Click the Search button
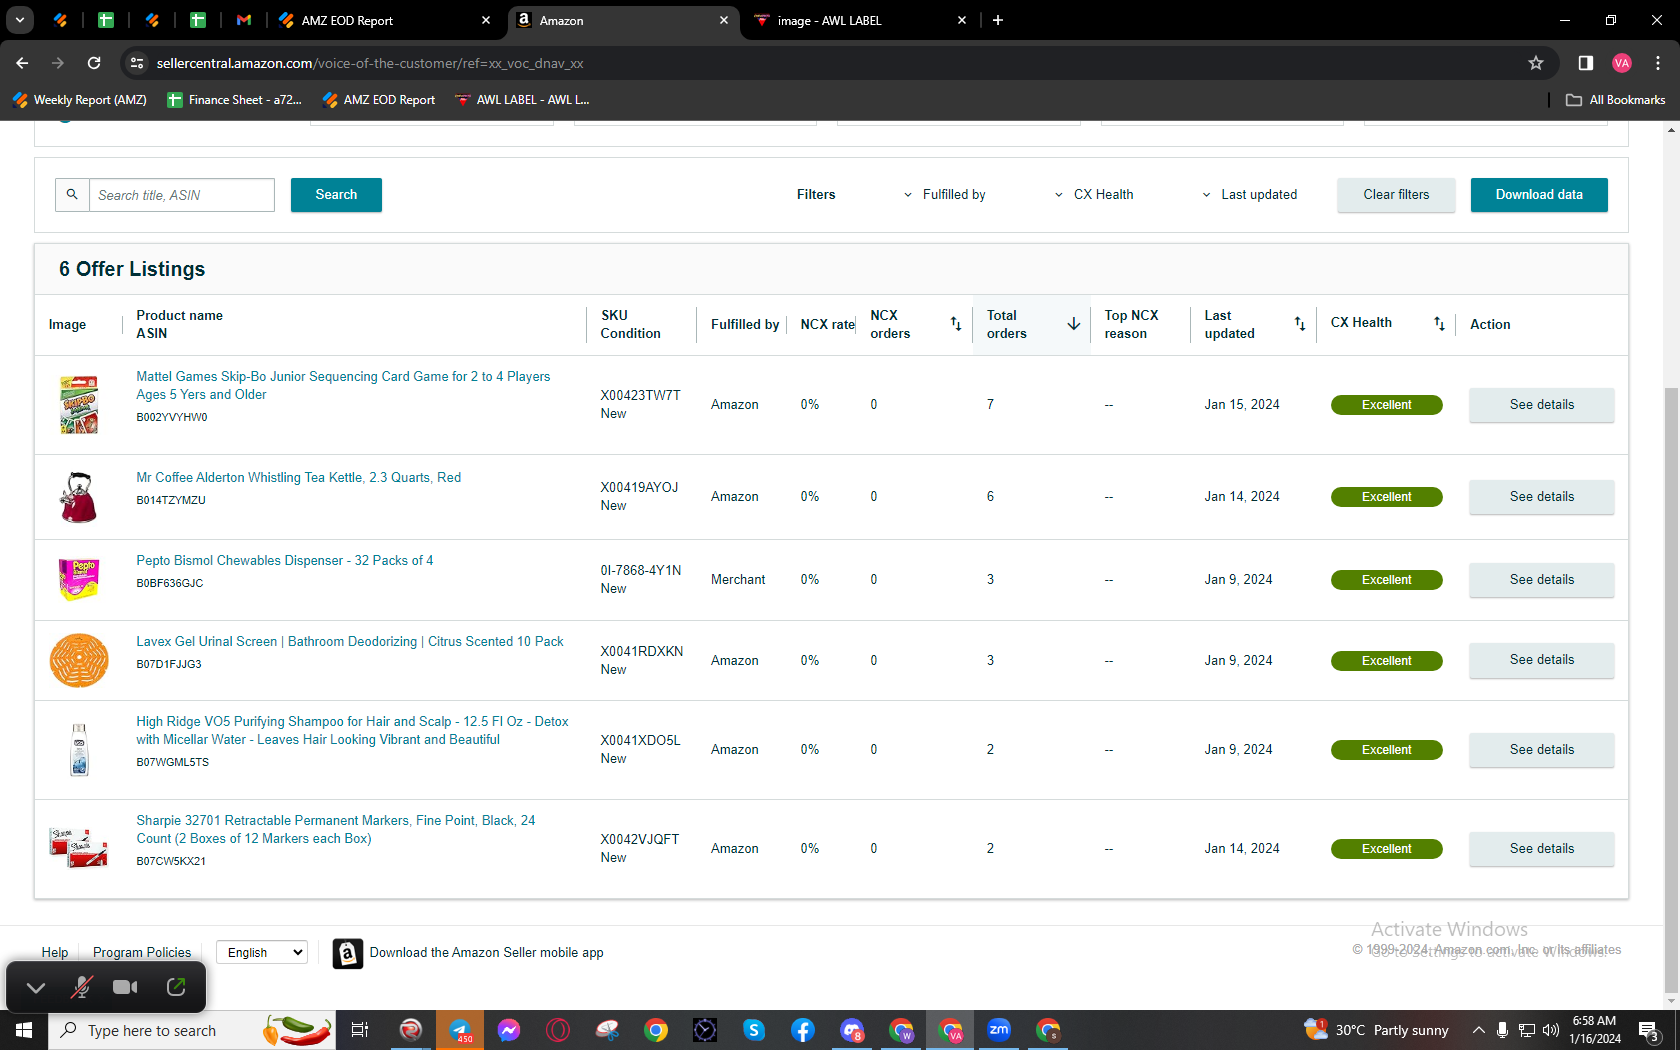The height and width of the screenshot is (1050, 1680). (336, 195)
